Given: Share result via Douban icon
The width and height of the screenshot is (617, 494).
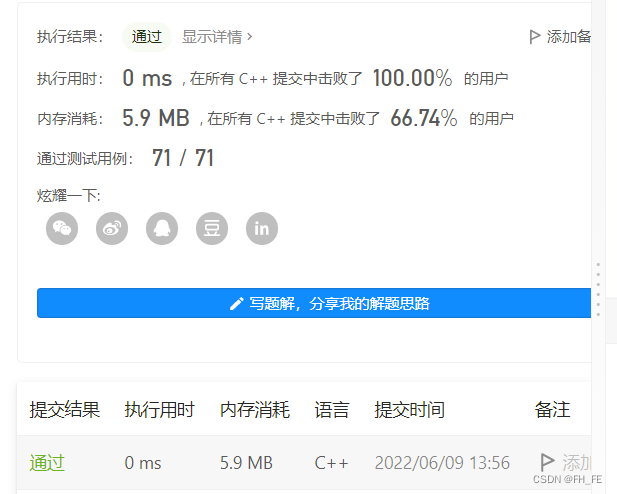Looking at the screenshot, I should coord(212,228).
